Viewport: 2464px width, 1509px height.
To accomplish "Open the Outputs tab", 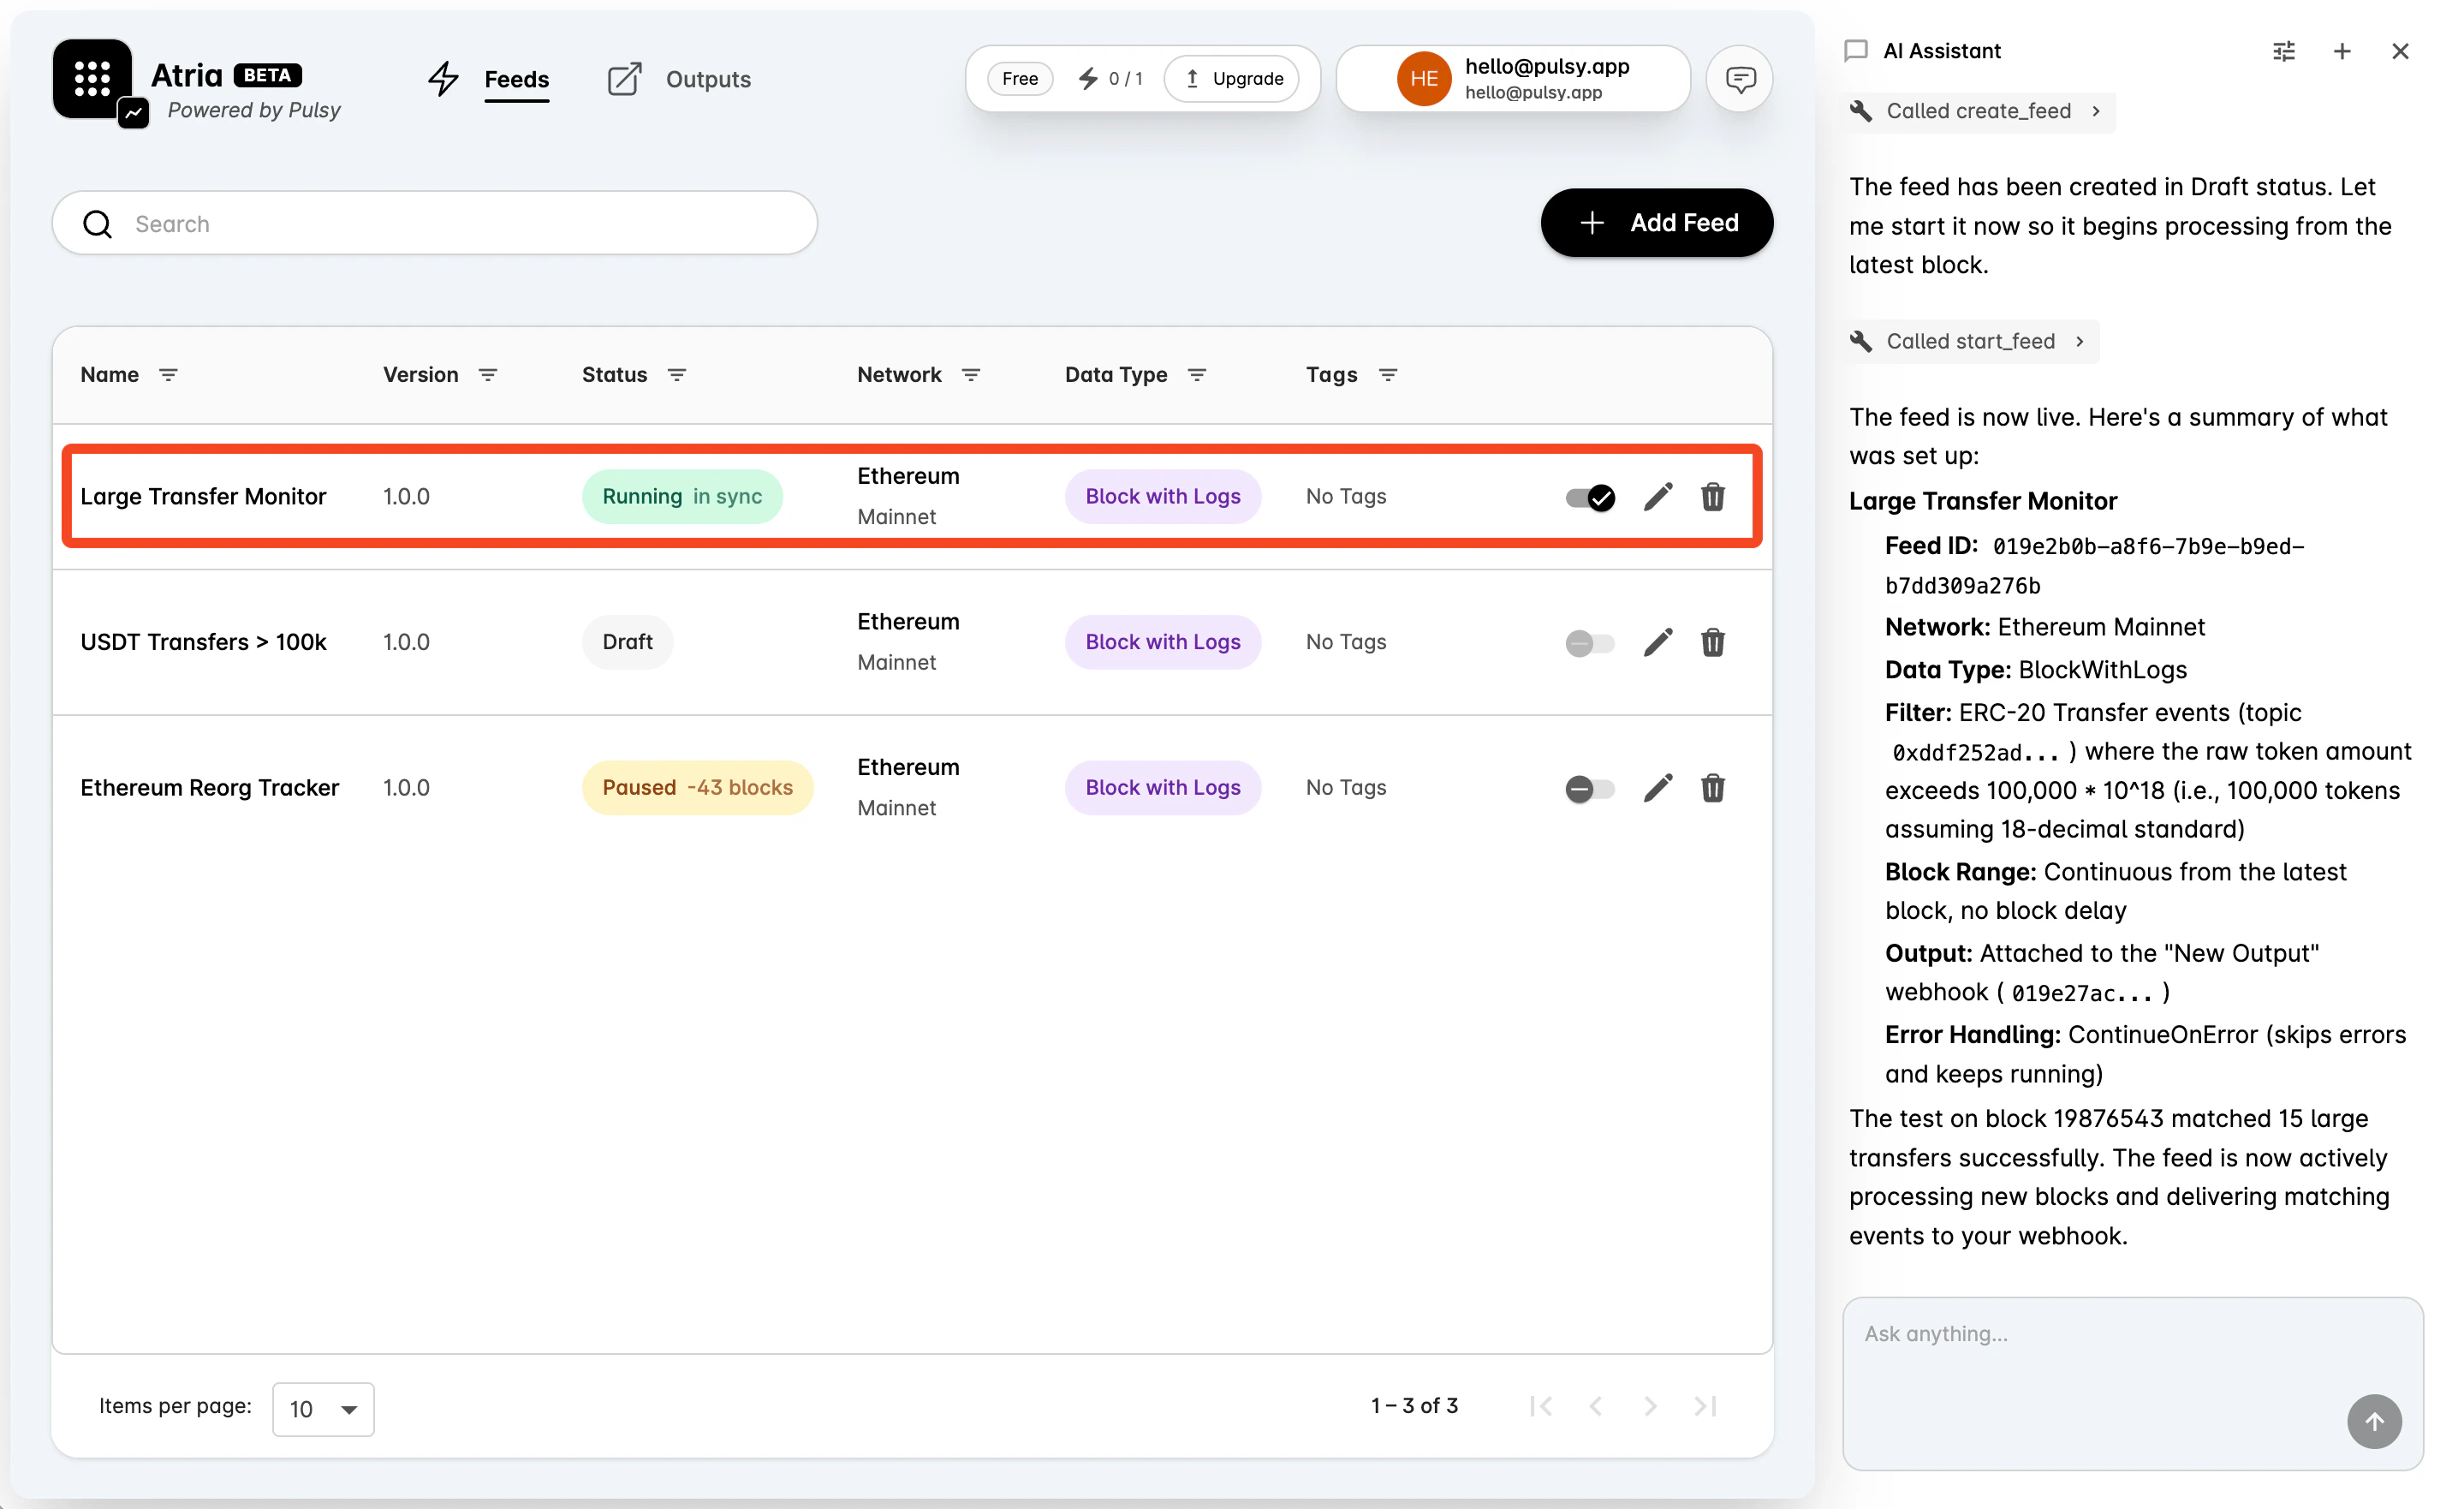I will pyautogui.click(x=708, y=79).
